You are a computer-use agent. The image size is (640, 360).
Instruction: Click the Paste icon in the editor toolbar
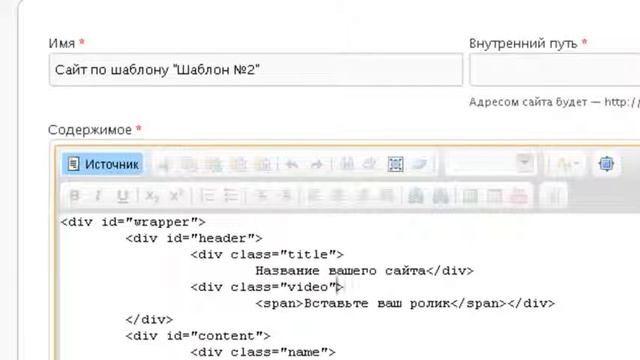[x=213, y=164]
